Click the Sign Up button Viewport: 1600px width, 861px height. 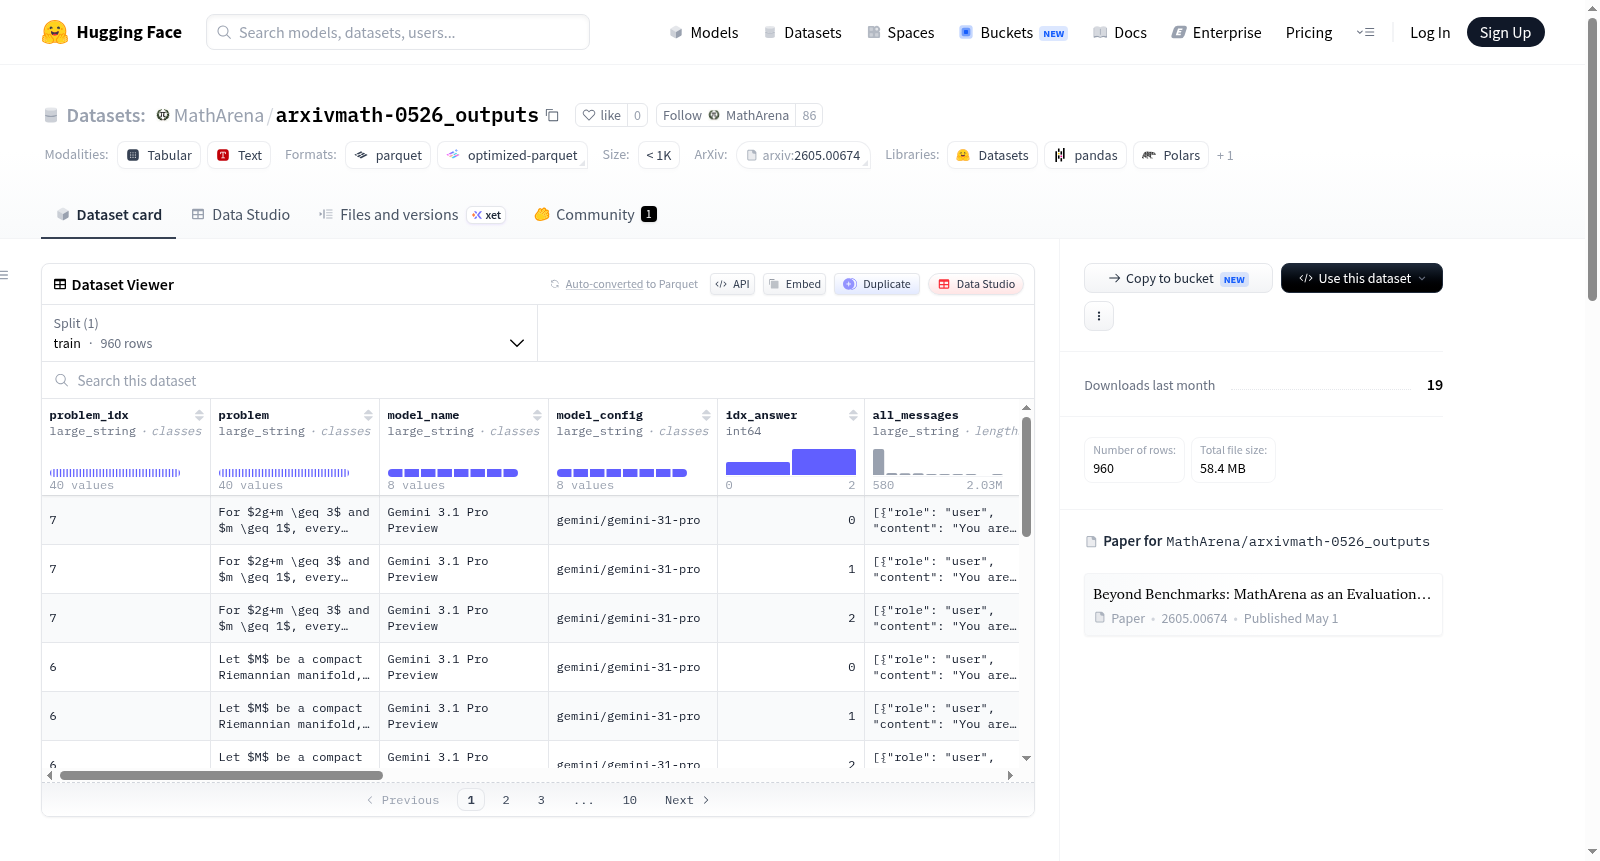pyautogui.click(x=1505, y=32)
